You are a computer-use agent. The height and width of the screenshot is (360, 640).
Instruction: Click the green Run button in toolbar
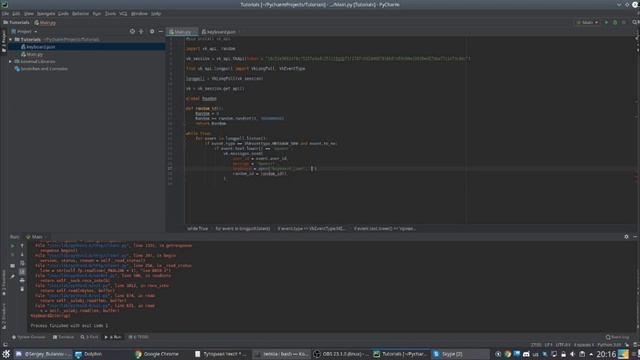tap(606, 22)
